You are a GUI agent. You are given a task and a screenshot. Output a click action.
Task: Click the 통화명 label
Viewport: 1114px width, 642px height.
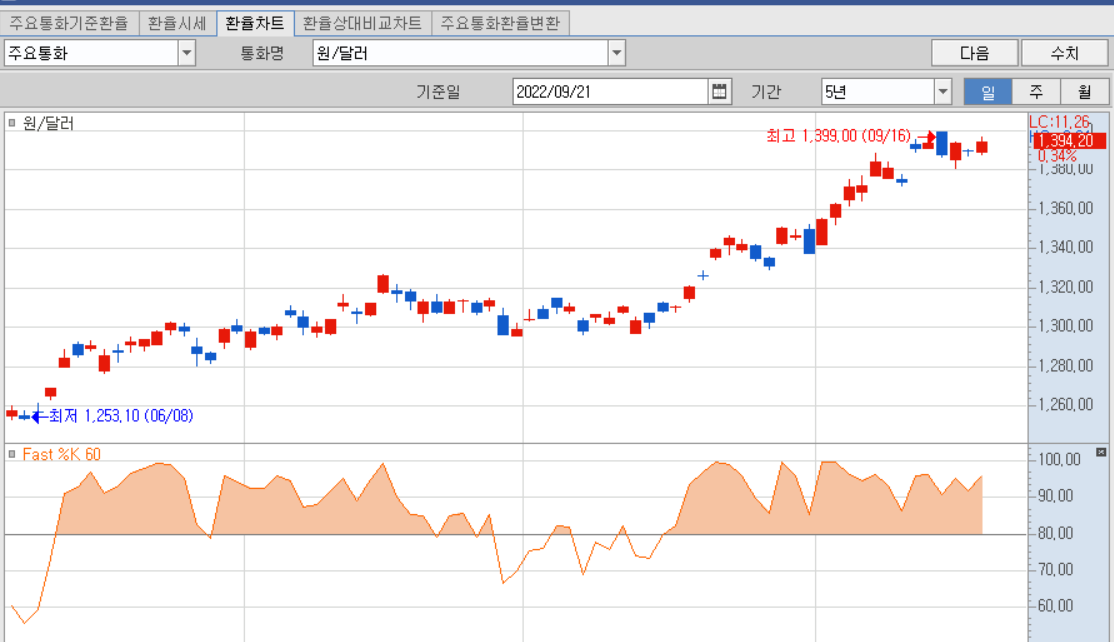point(262,53)
